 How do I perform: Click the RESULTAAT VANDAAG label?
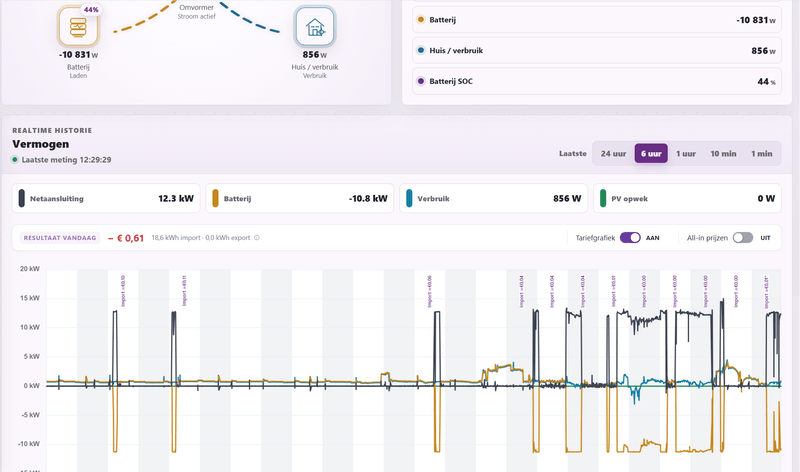(x=60, y=238)
